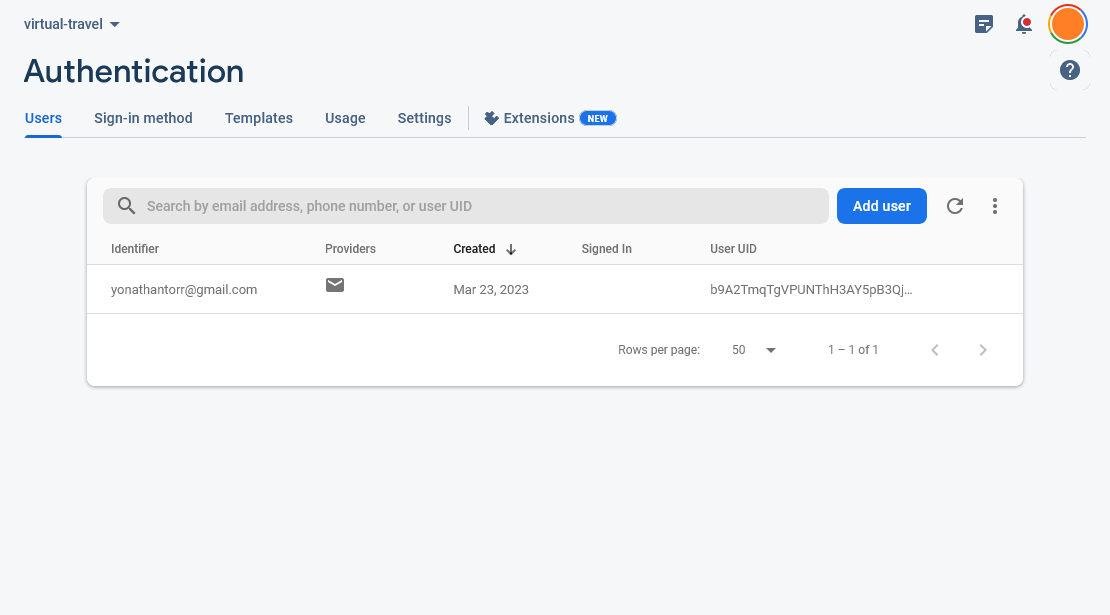Switch to the Sign-in method tab
The height and width of the screenshot is (615, 1110).
pos(143,117)
